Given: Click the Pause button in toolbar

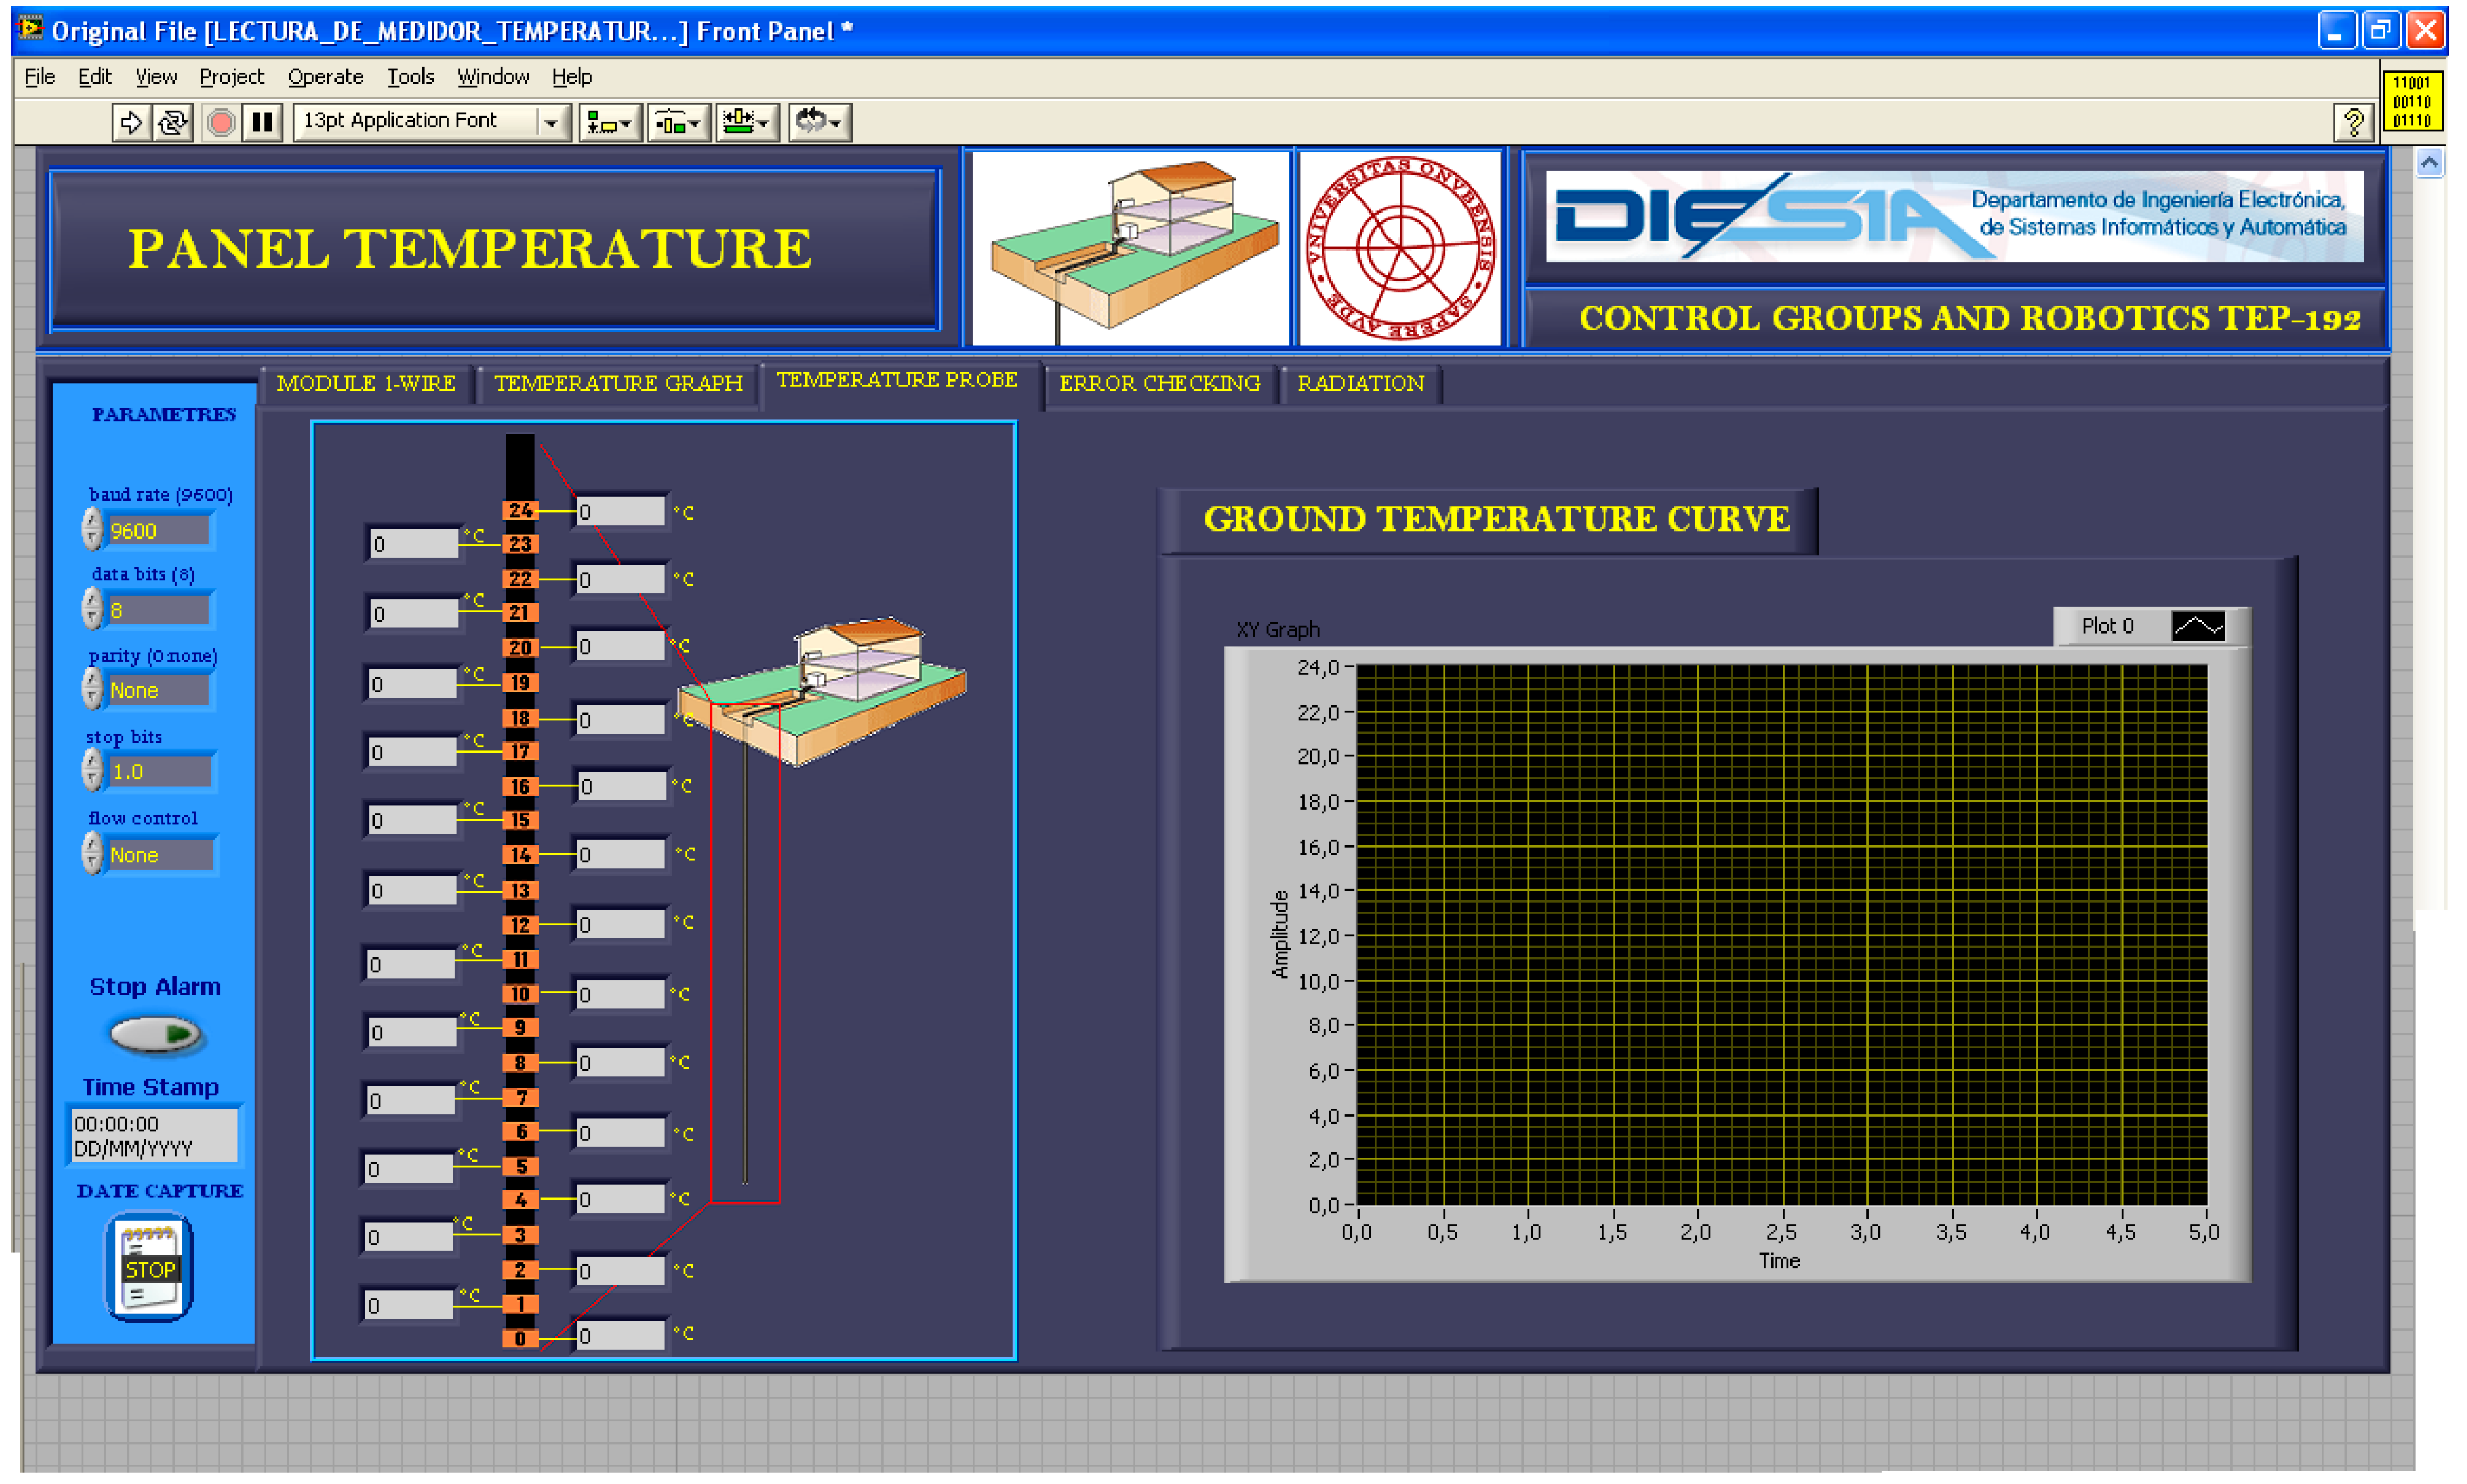Looking at the screenshot, I should point(262,122).
